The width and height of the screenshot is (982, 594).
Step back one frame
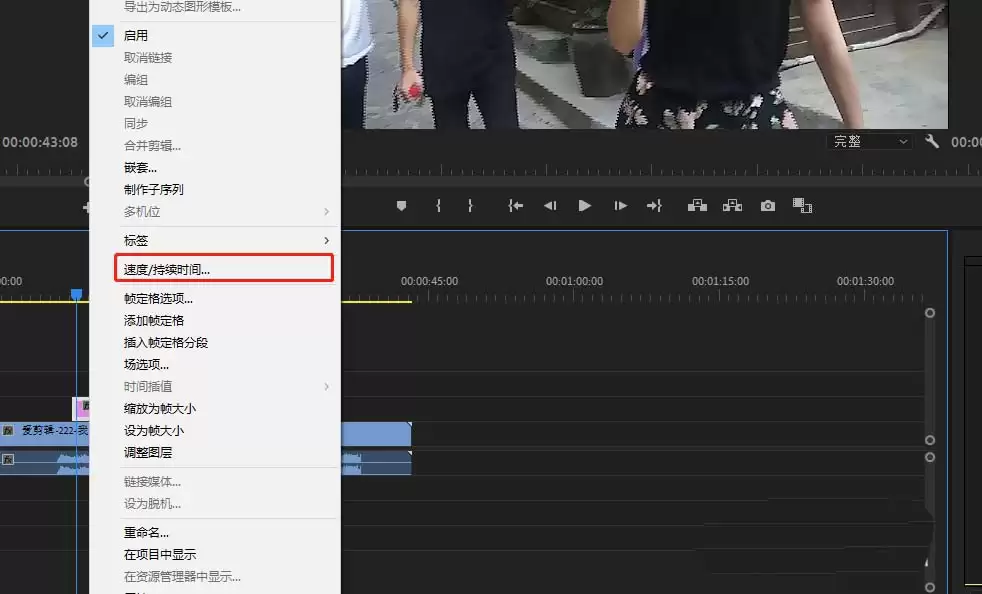coord(550,206)
